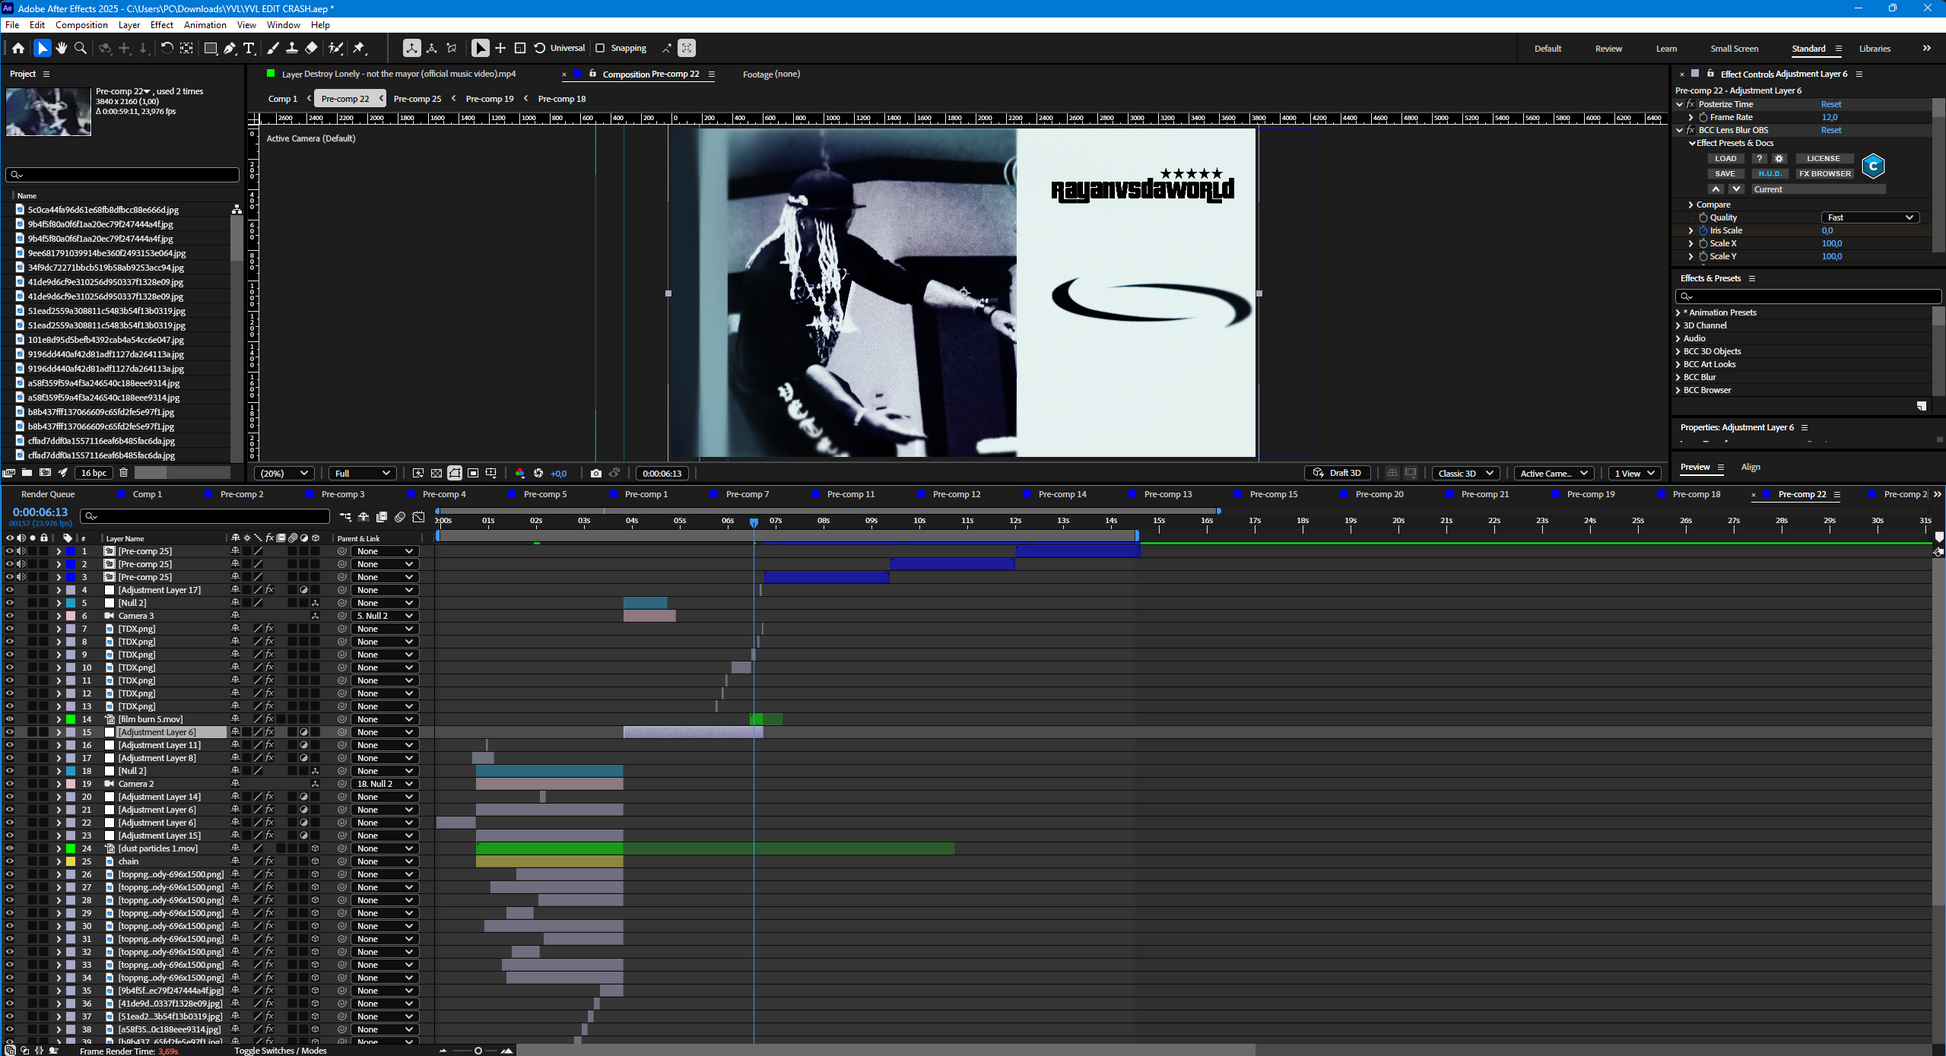
Task: Open the Graph Editor in the timeline
Action: [x=419, y=517]
